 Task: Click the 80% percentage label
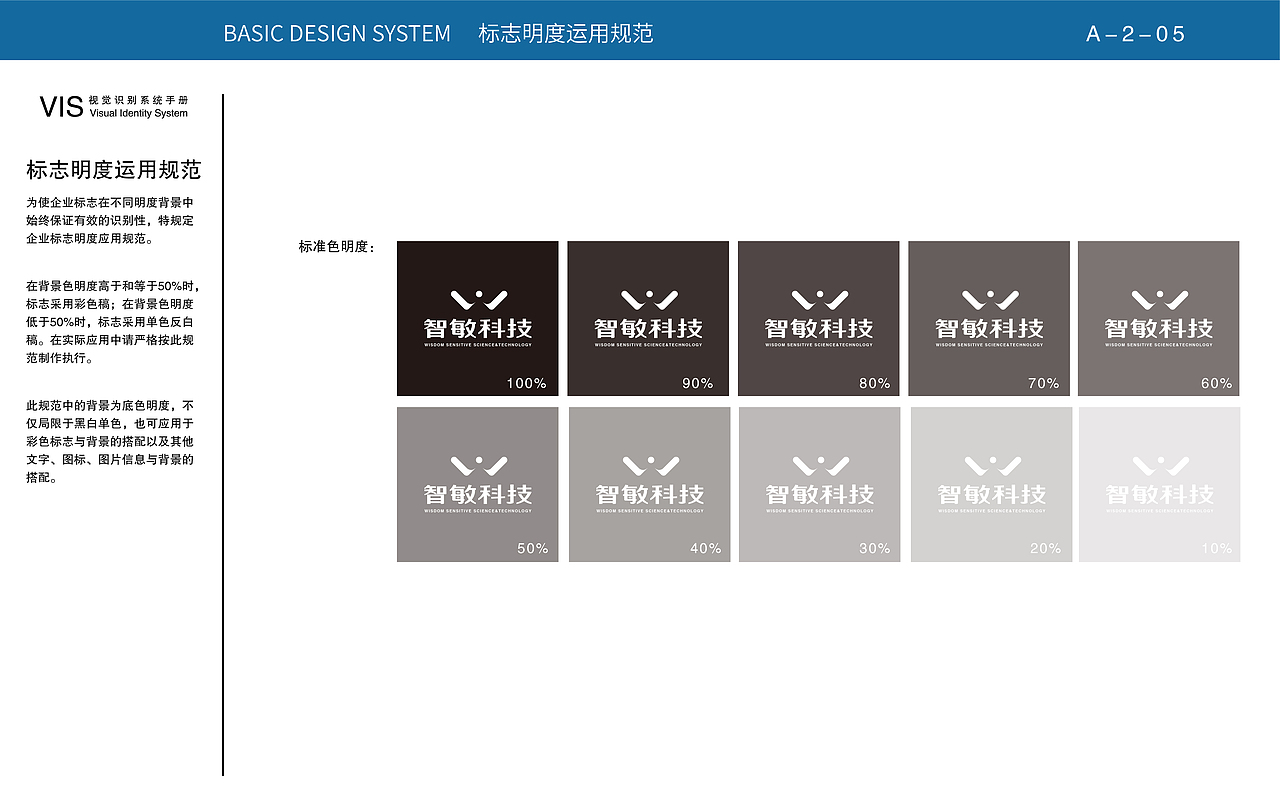click(874, 383)
